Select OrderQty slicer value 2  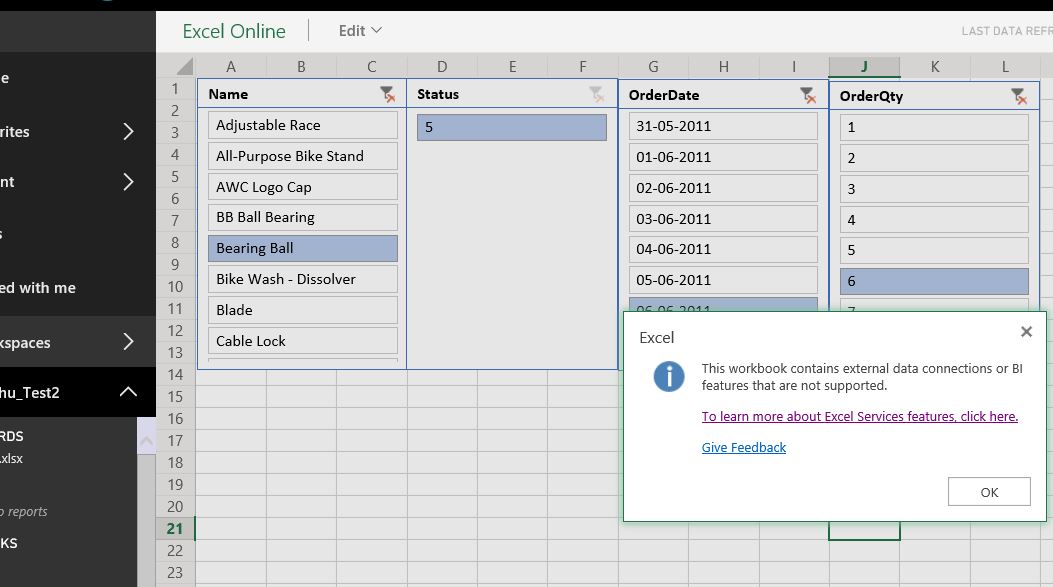point(934,159)
